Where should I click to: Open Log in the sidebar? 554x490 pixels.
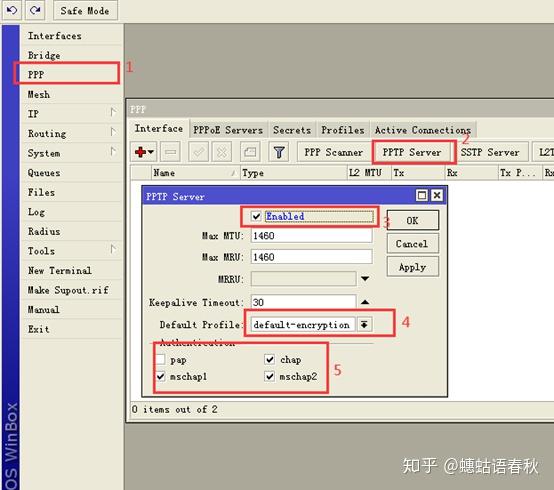click(72, 212)
